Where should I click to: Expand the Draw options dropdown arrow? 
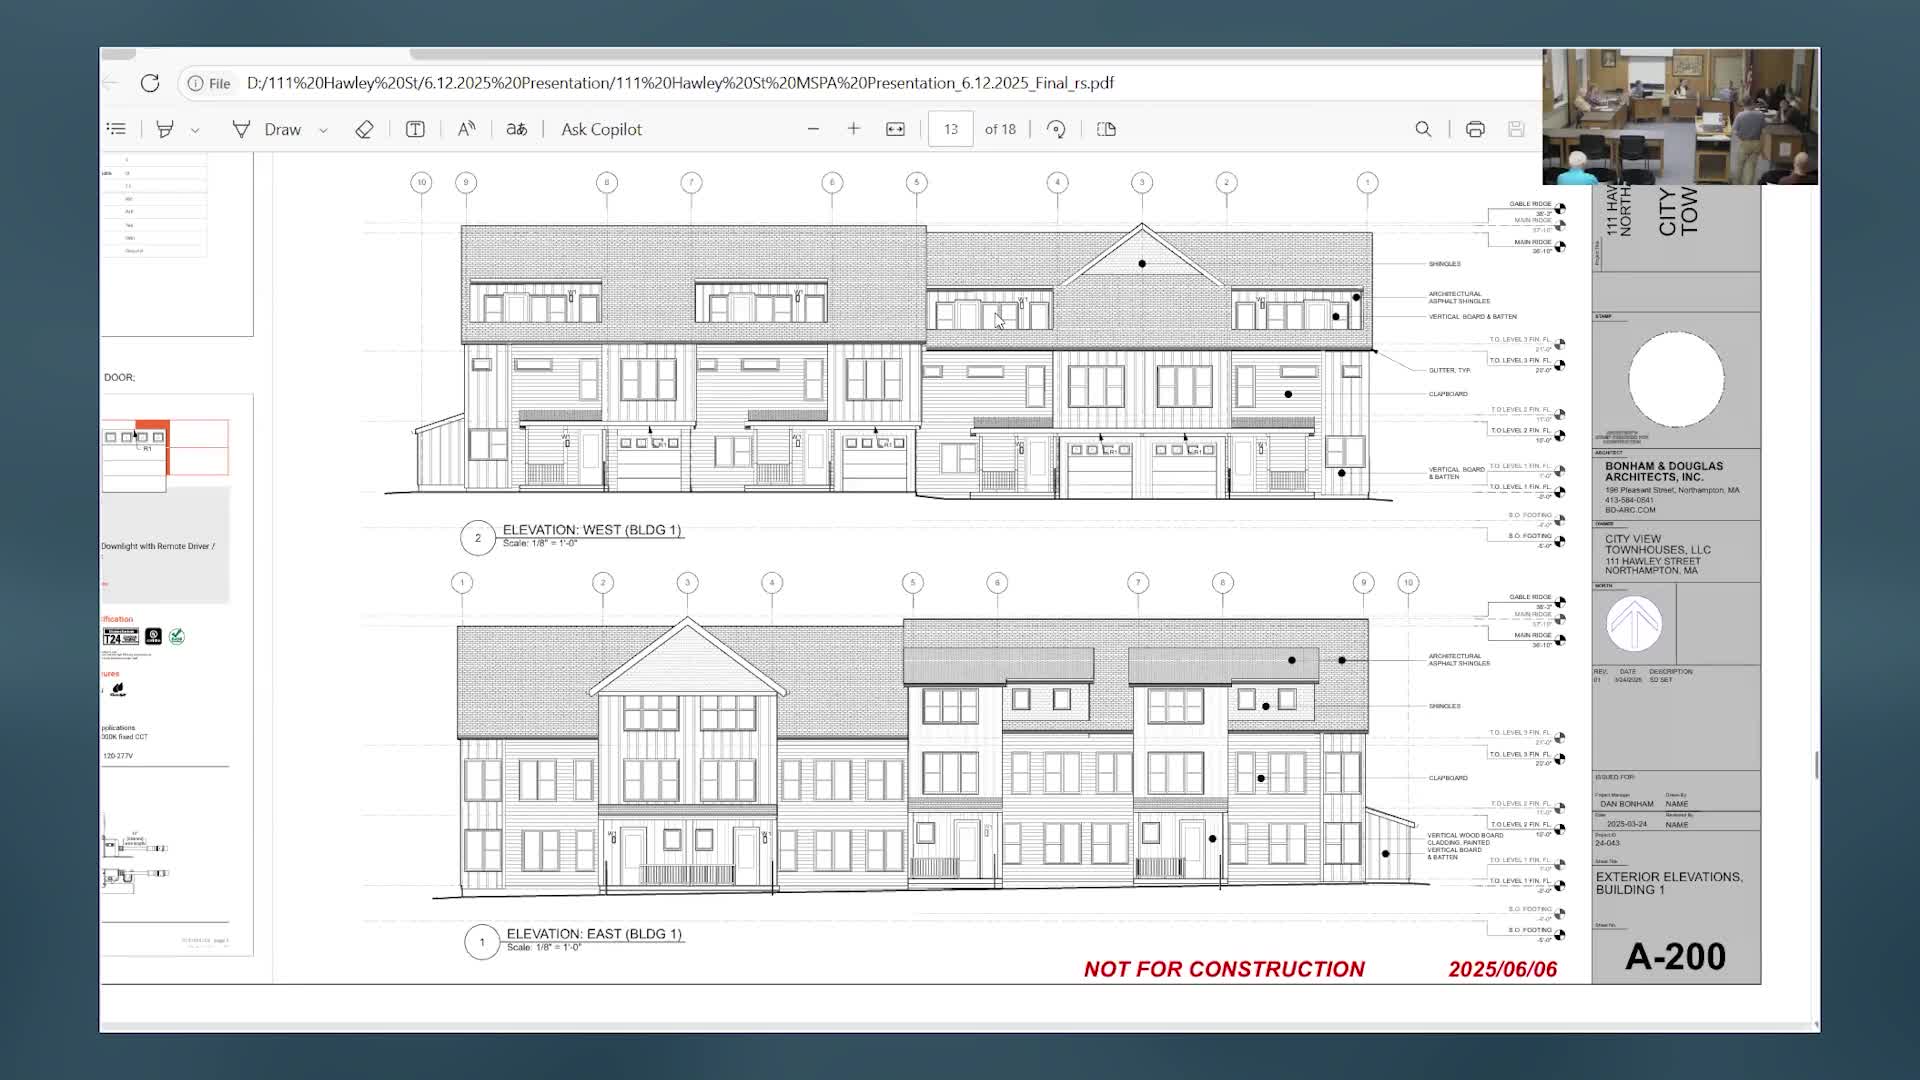tap(323, 130)
